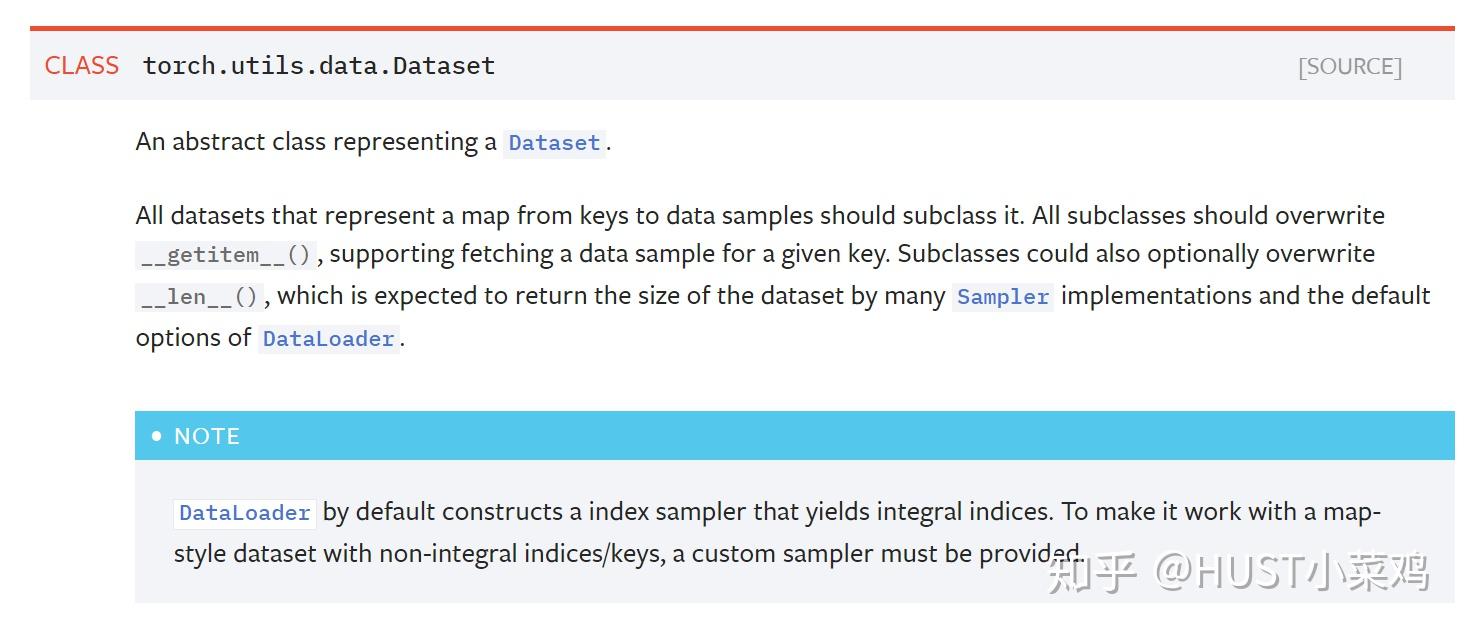1468x632 pixels.
Task: Click 'An abstract class representing a' text
Action: pyautogui.click(x=316, y=142)
